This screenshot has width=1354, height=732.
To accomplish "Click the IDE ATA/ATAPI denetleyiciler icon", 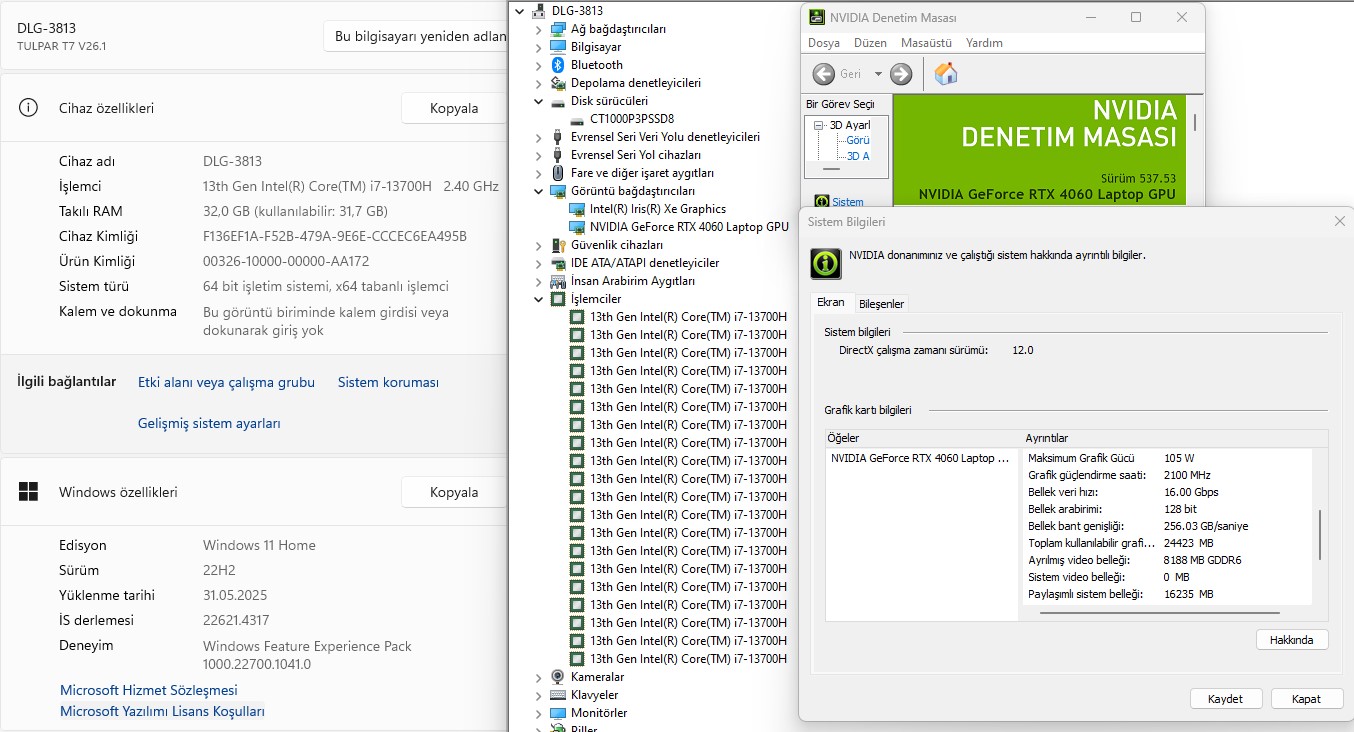I will tap(558, 263).
